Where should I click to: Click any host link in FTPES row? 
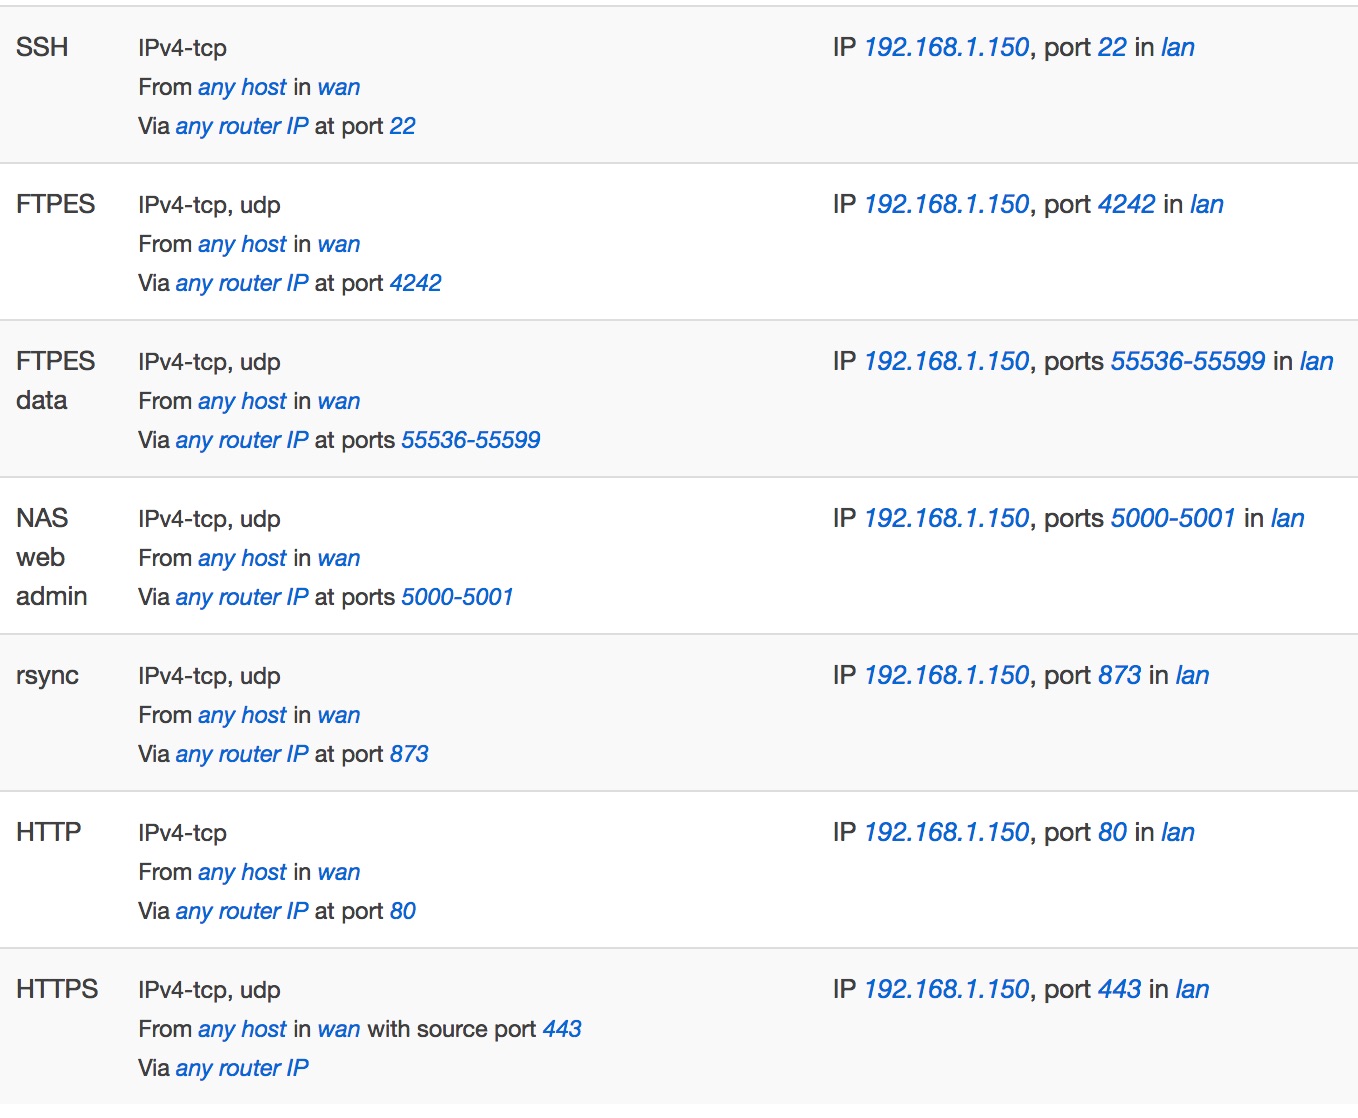coord(242,244)
